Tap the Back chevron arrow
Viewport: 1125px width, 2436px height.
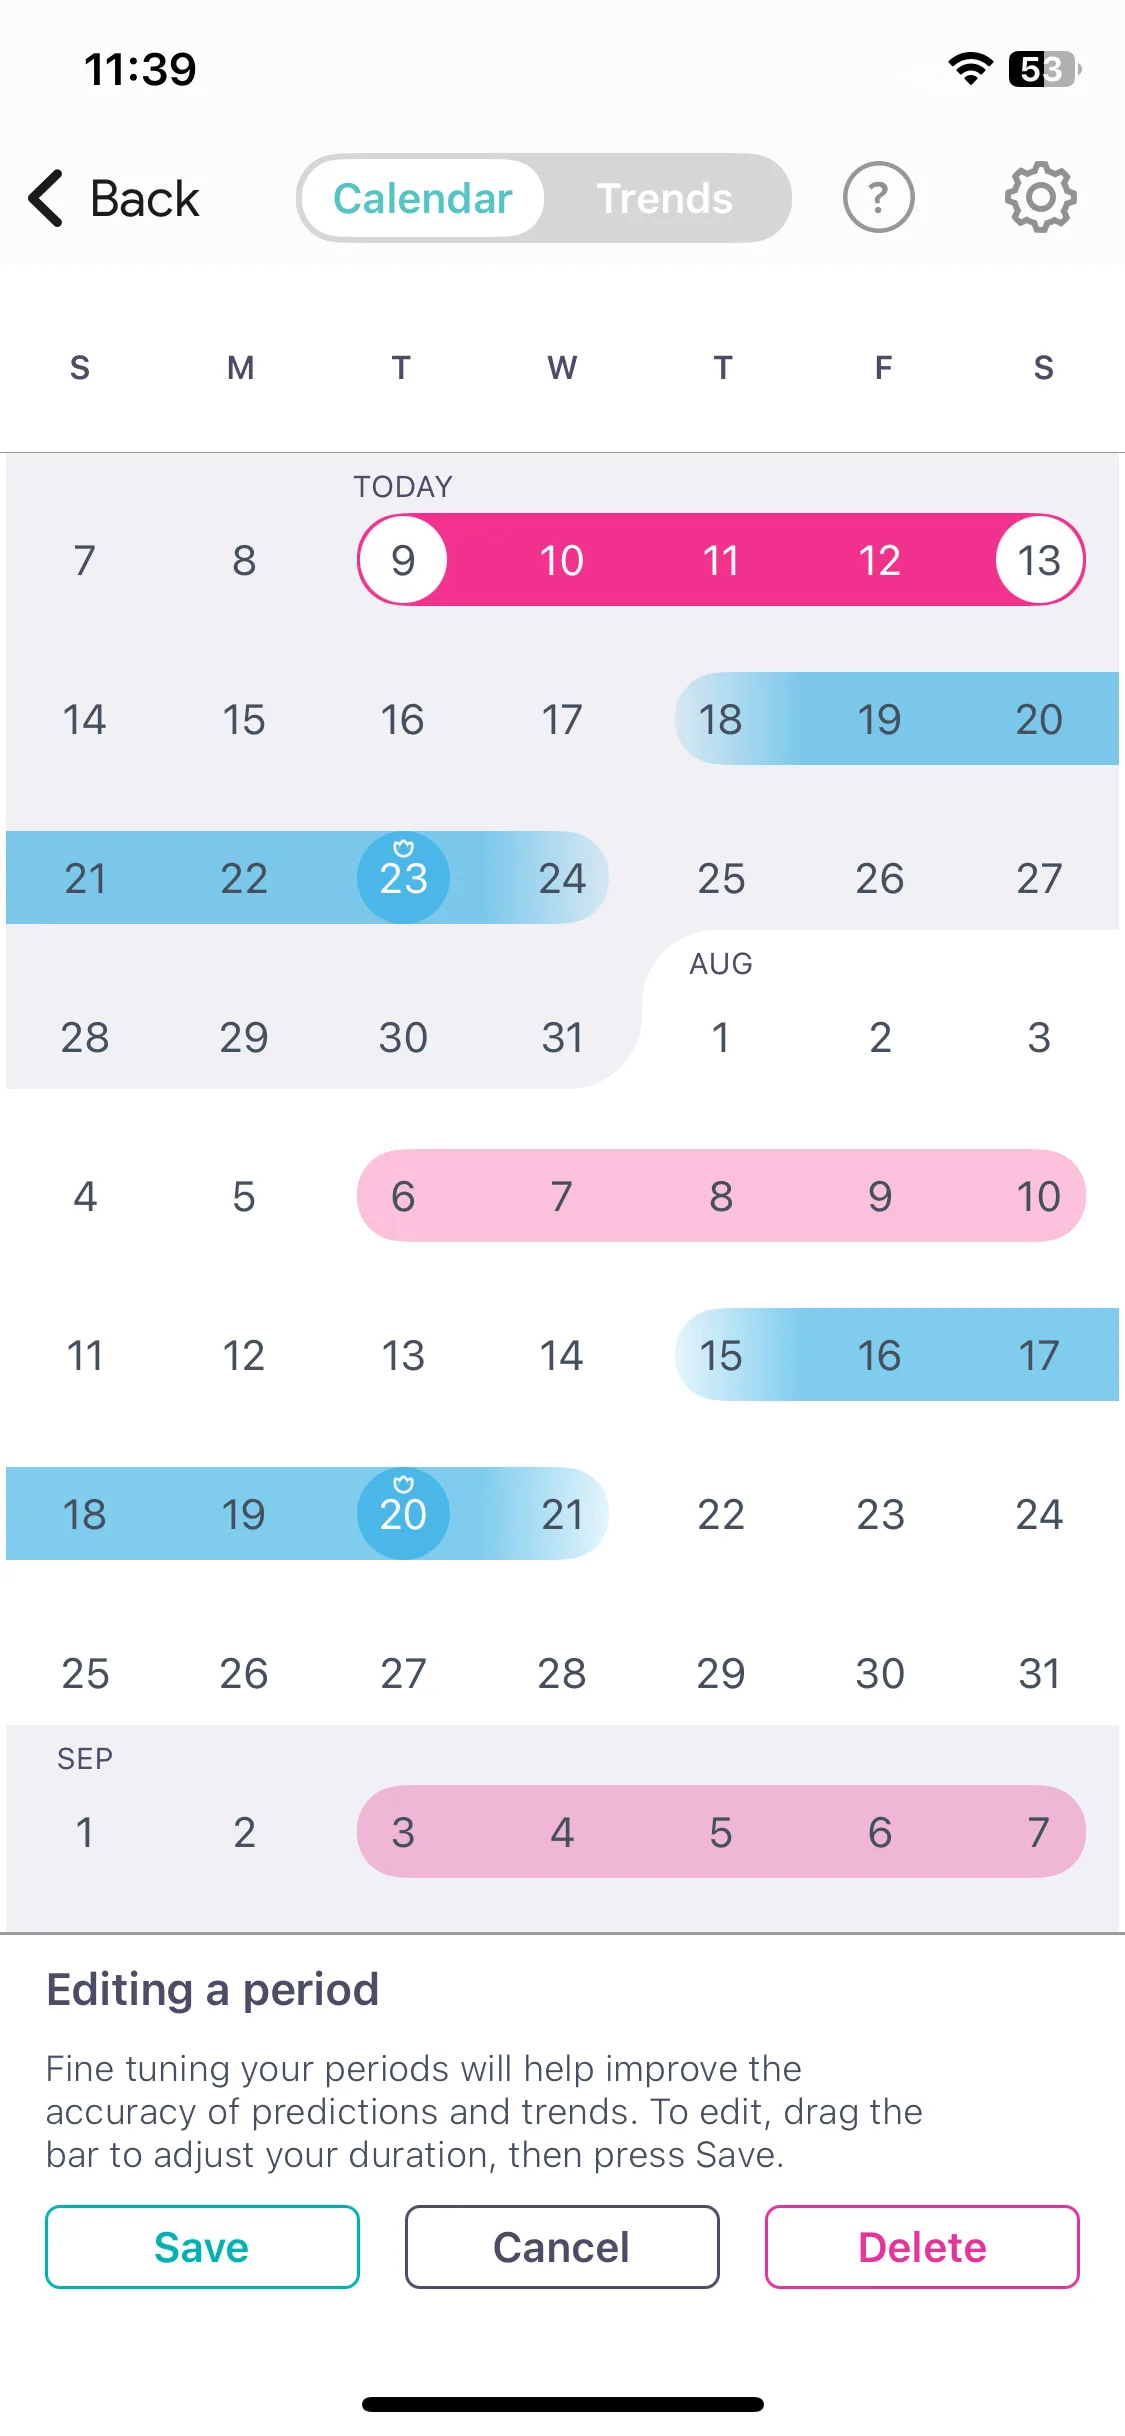47,198
